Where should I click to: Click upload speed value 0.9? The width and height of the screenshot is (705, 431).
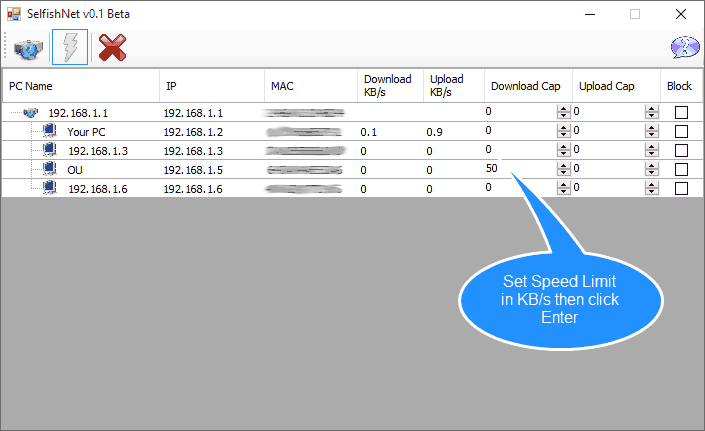click(x=434, y=132)
